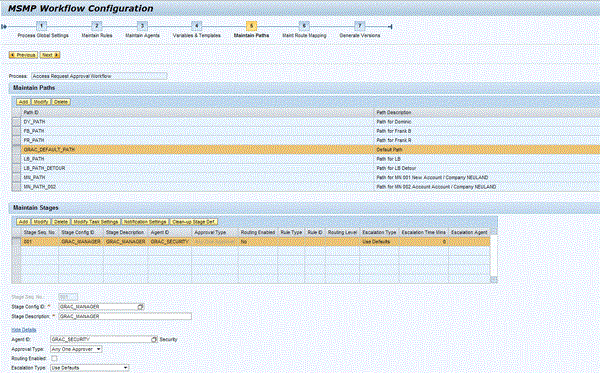
Task: Delete the selected path in Maintain Paths
Action: (x=61, y=102)
